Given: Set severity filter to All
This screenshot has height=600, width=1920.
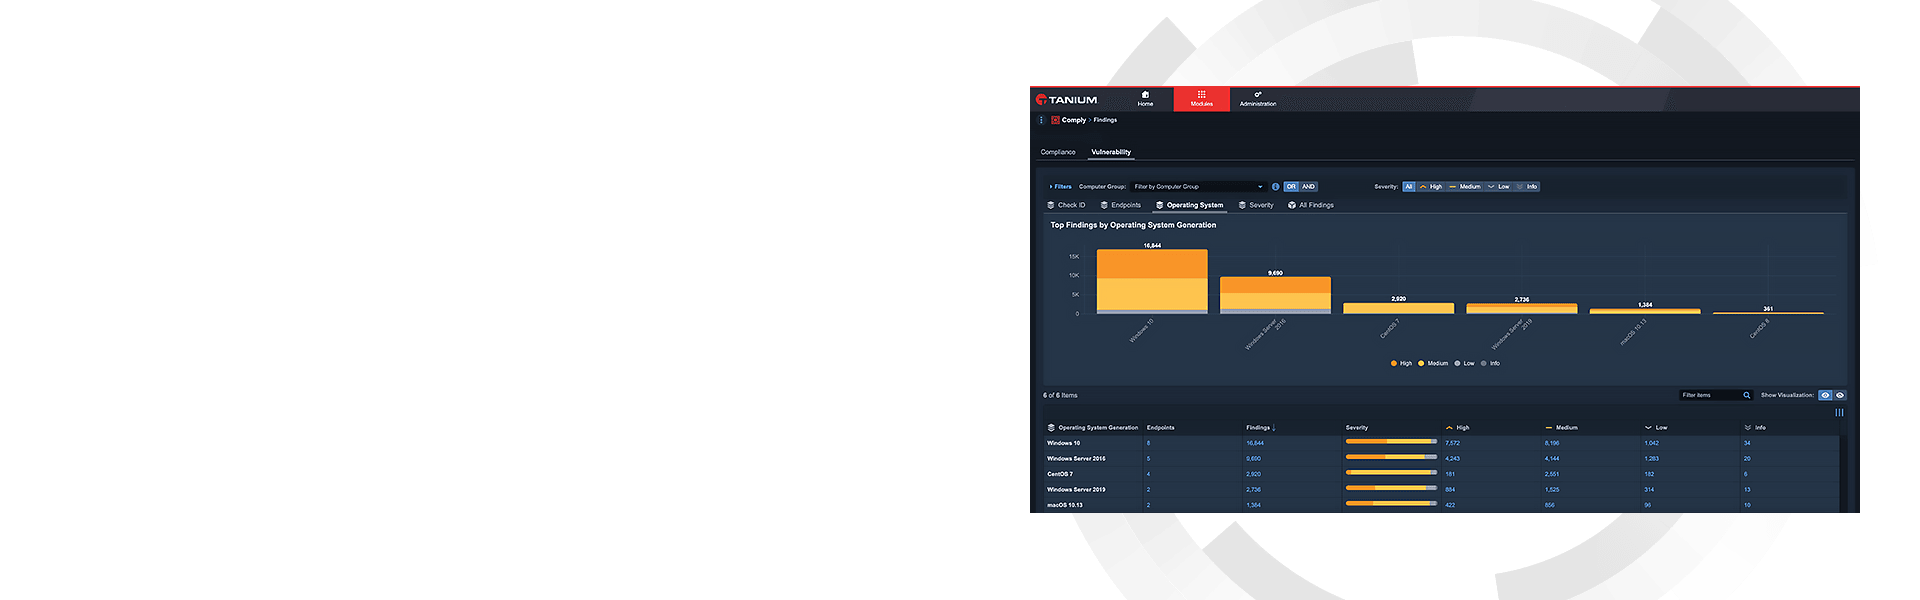Looking at the screenshot, I should tap(1409, 187).
